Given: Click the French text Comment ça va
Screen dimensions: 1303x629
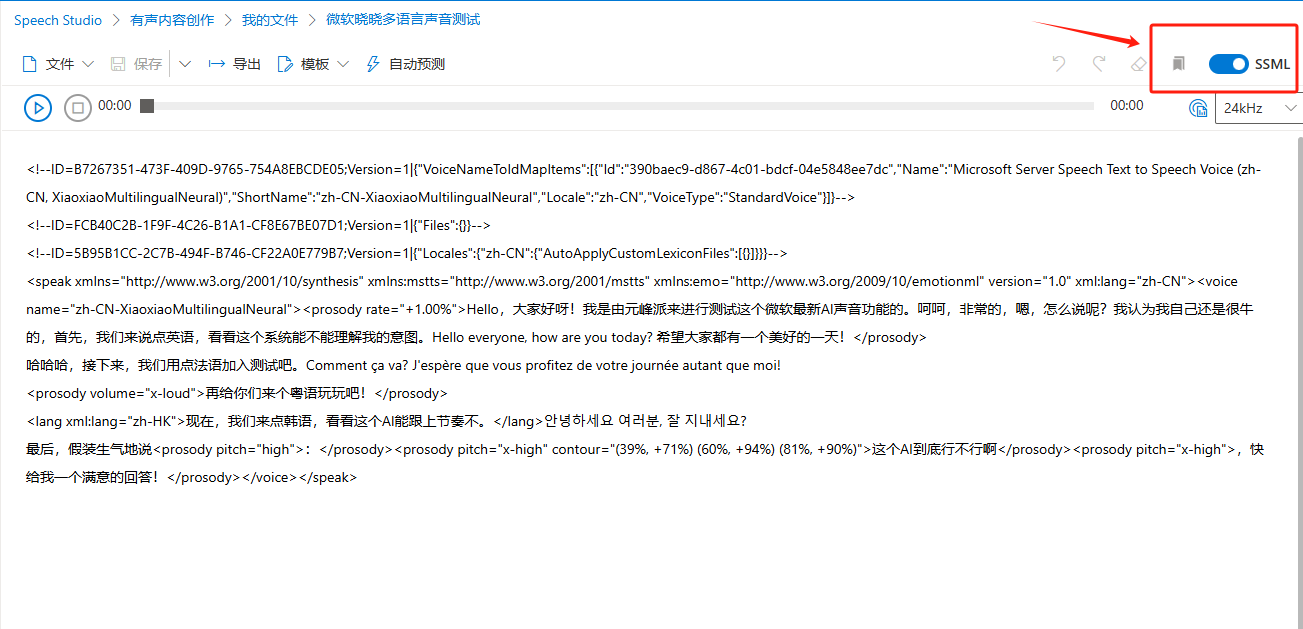Looking at the screenshot, I should click(x=357, y=365).
